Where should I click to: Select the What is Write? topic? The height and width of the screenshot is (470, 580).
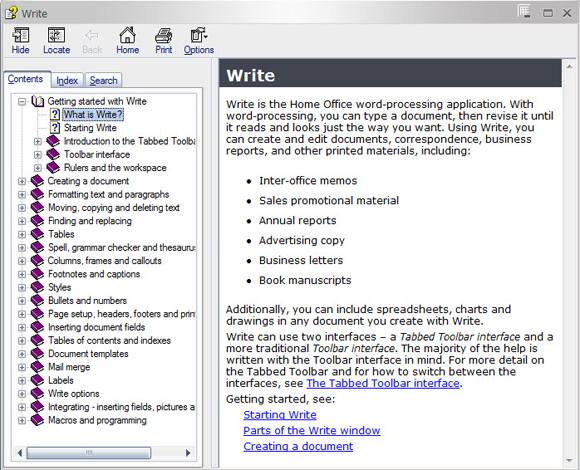tap(93, 115)
